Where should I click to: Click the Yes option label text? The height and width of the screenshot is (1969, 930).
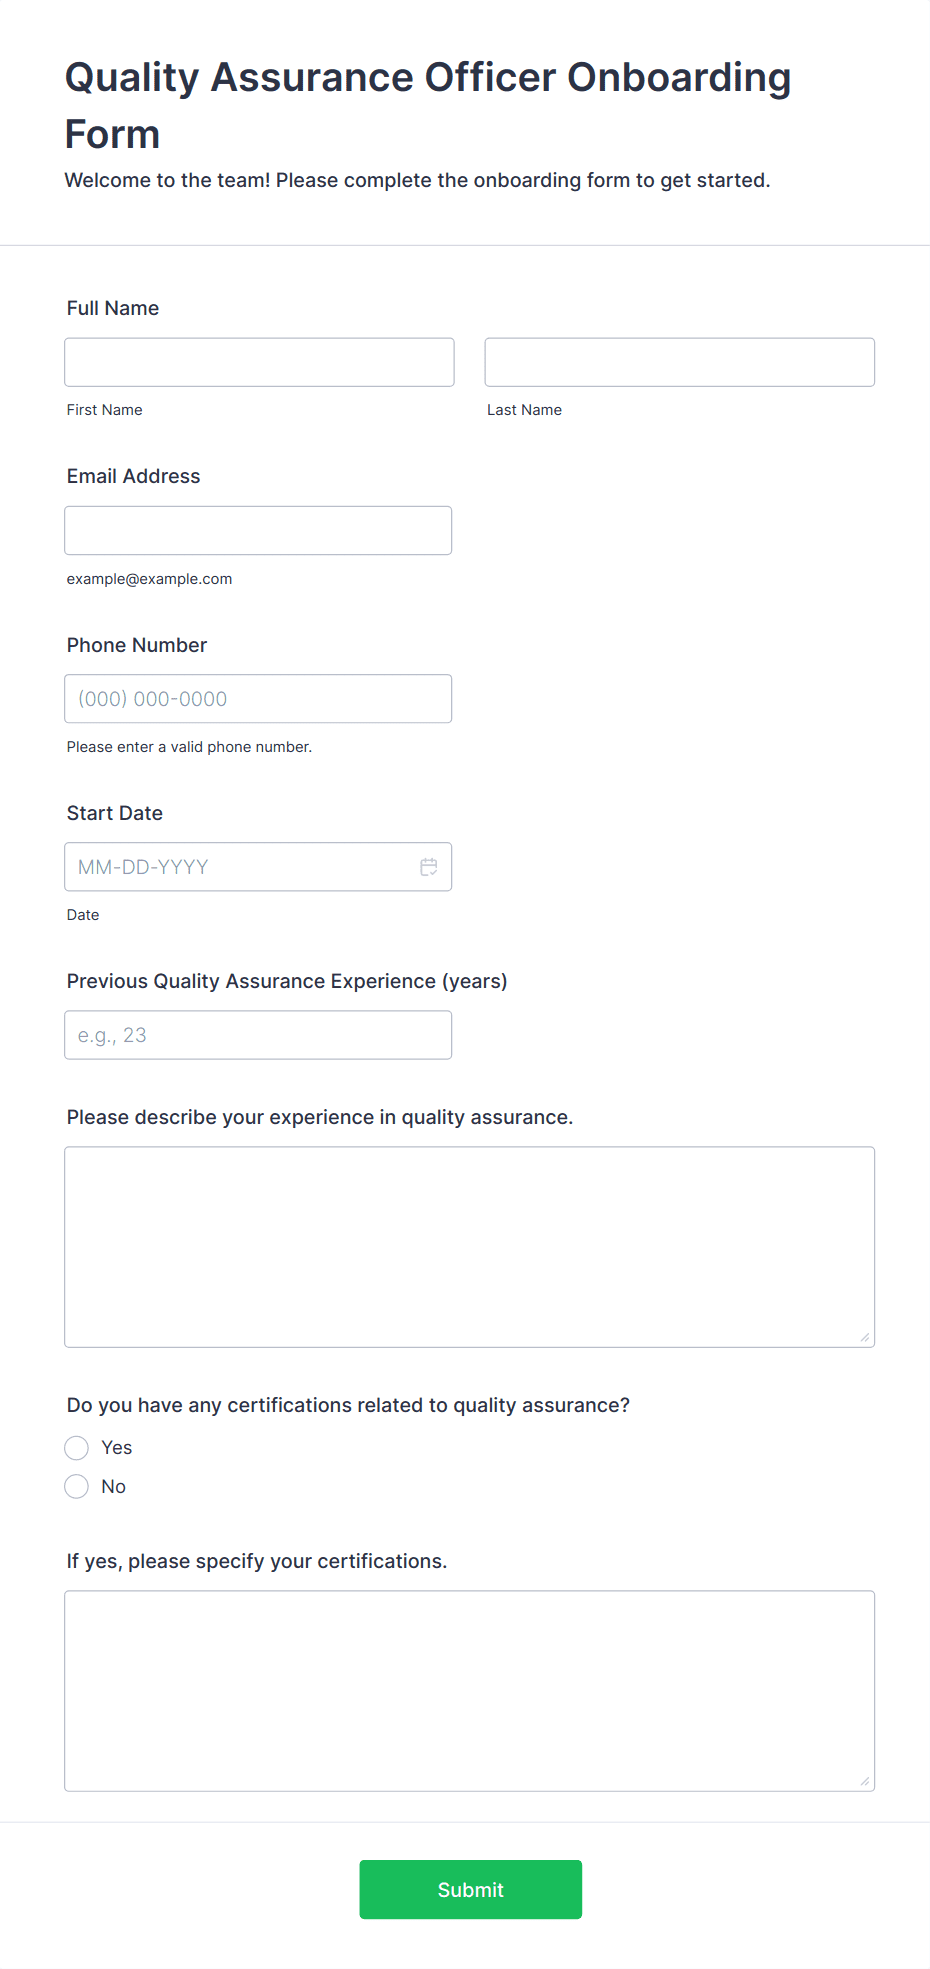point(117,1448)
